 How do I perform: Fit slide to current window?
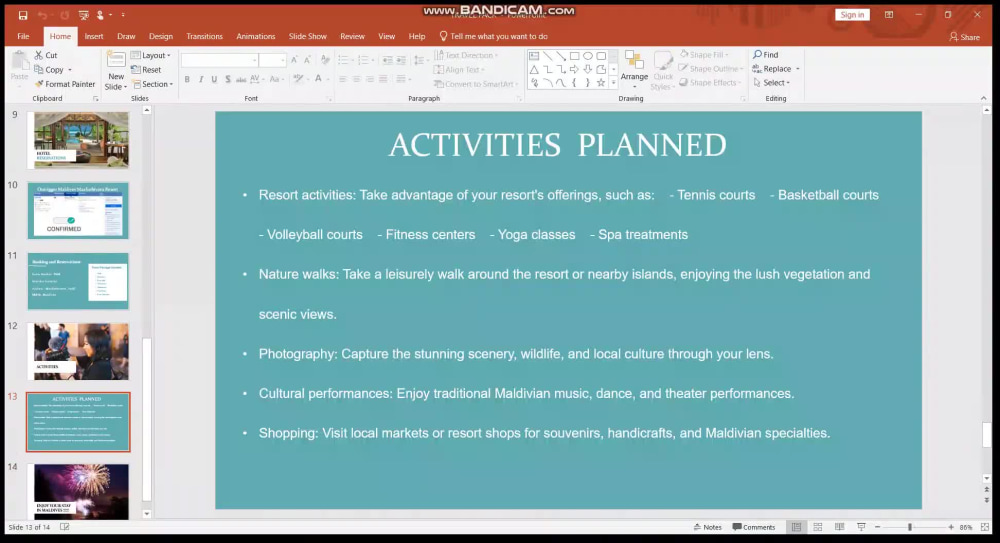coord(985,527)
